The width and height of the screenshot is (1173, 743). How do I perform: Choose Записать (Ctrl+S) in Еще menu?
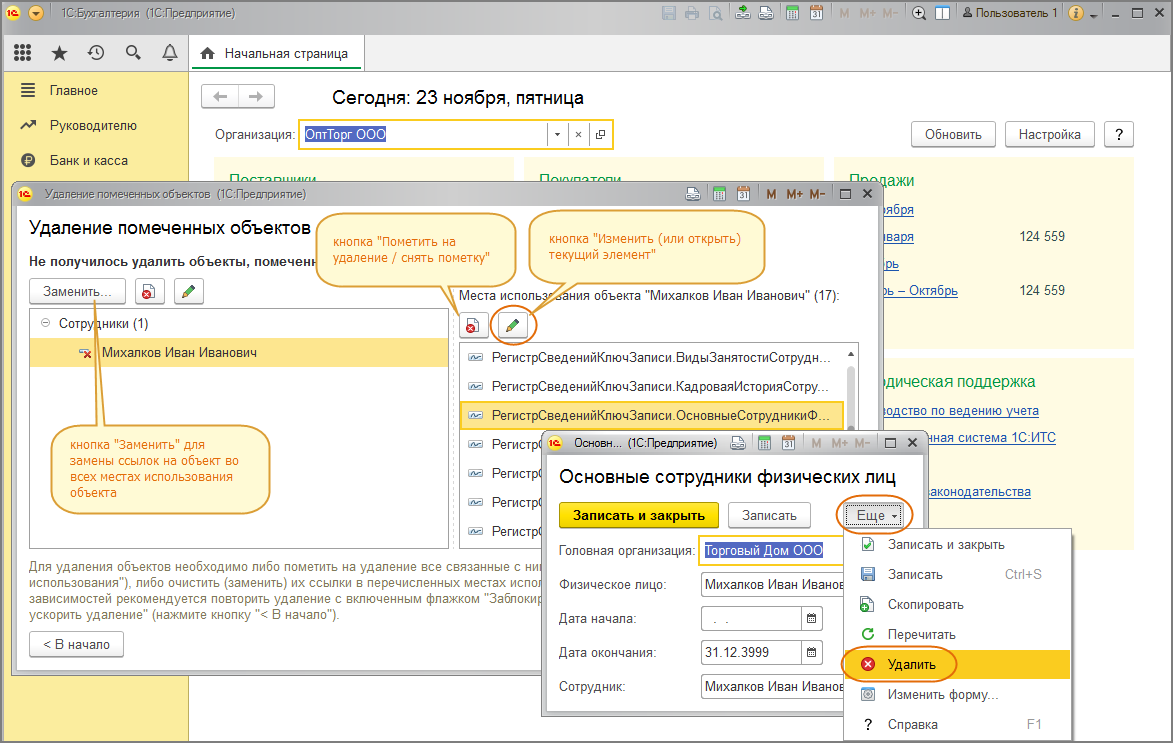958,575
